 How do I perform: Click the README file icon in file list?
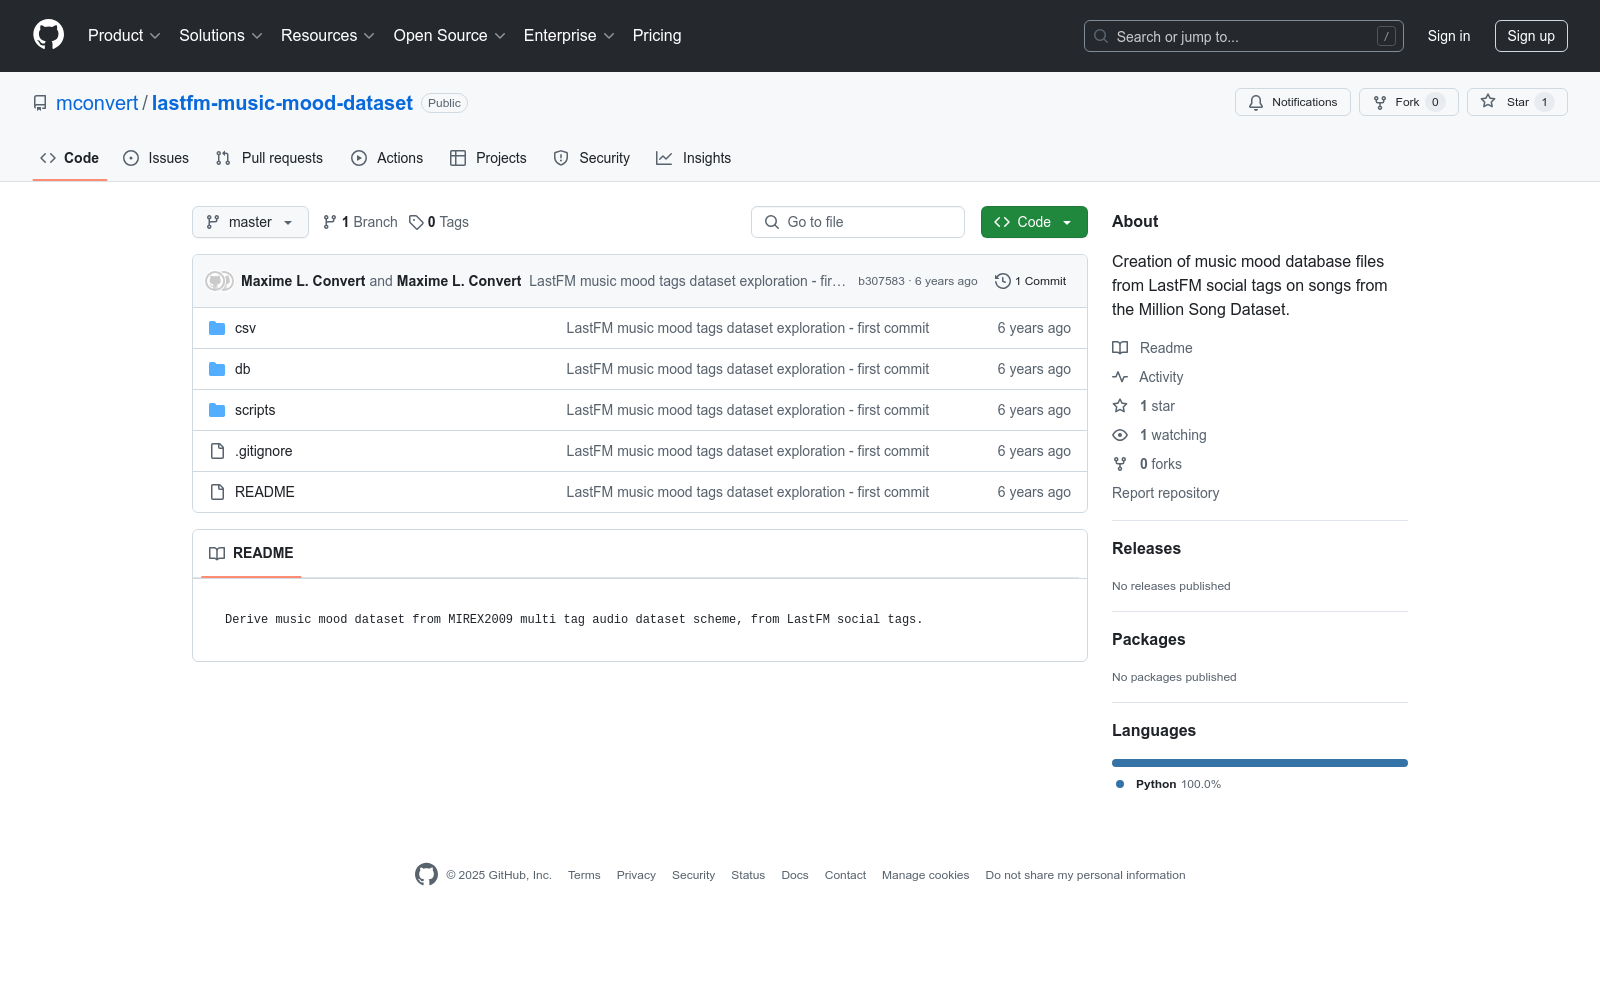(217, 492)
